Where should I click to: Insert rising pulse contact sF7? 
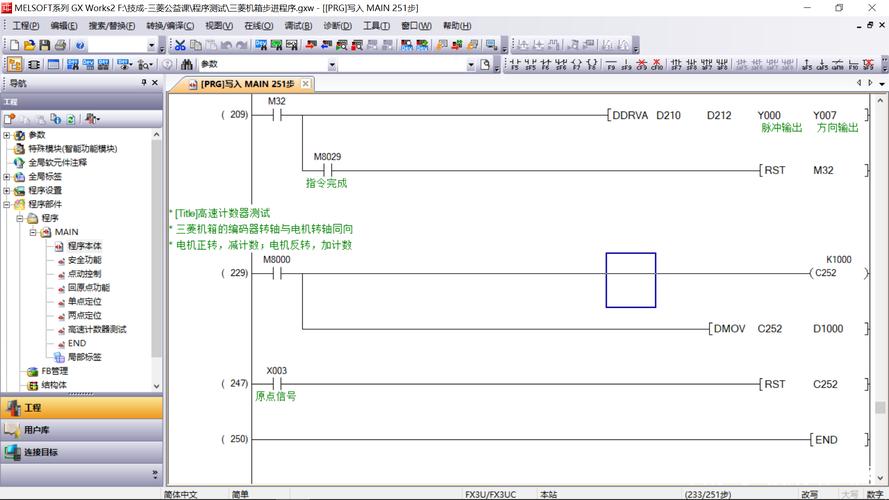point(676,65)
